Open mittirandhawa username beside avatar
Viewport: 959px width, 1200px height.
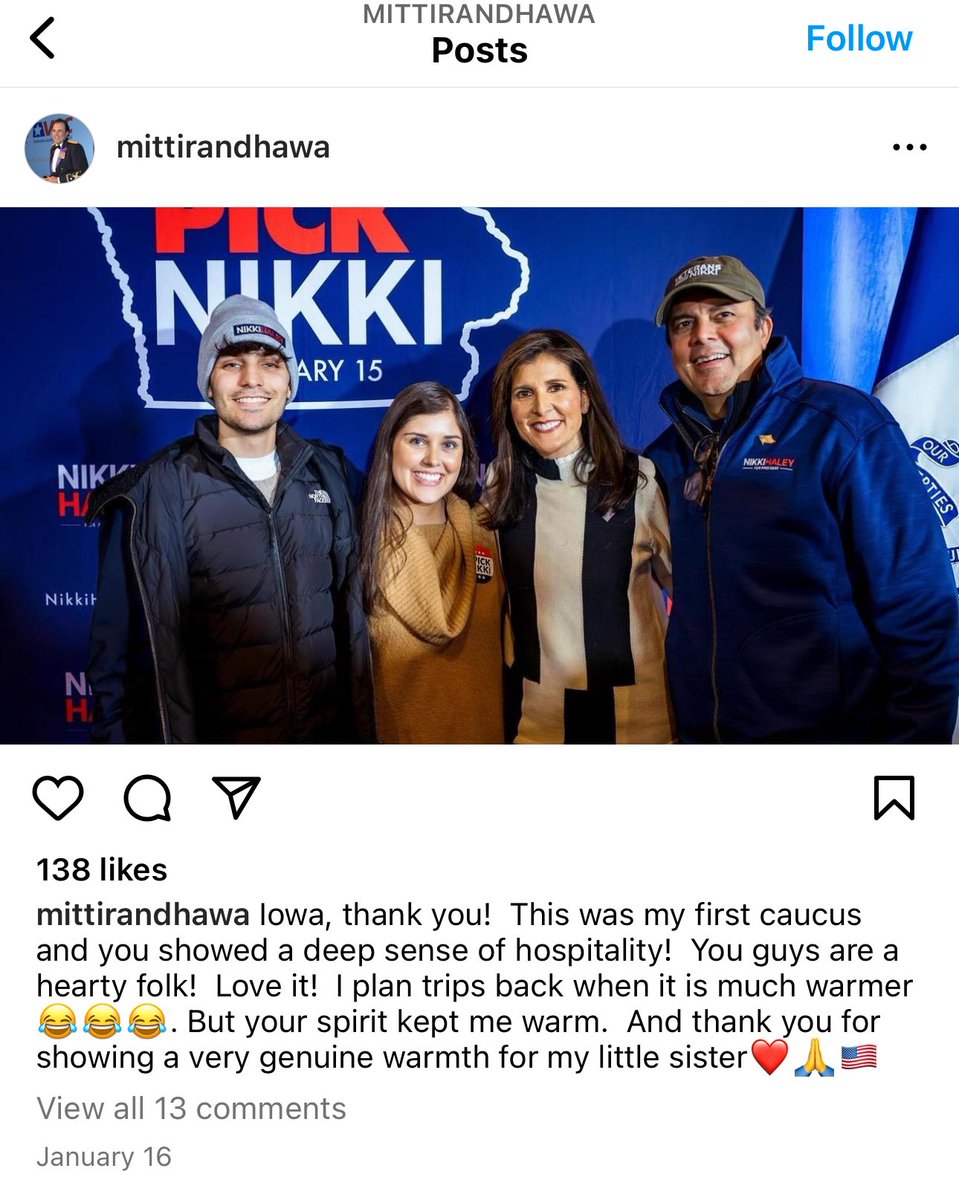223,147
